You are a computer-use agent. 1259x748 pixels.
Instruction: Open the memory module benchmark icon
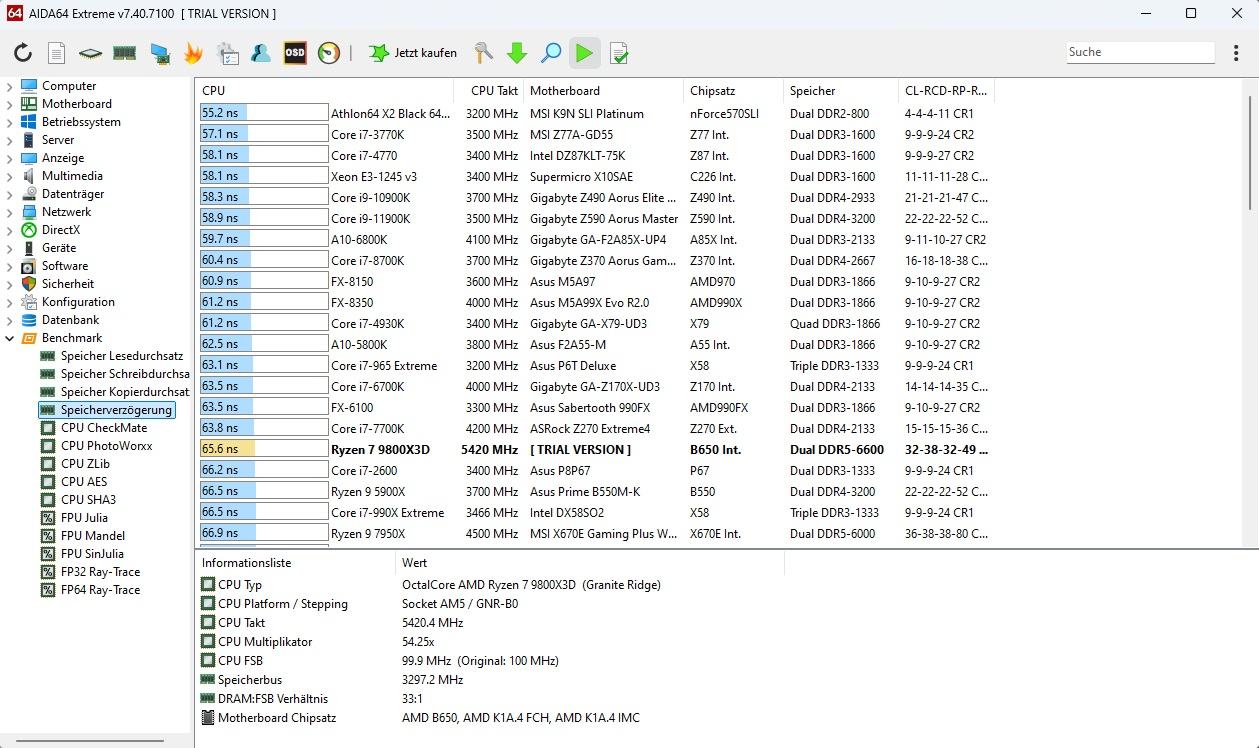click(x=125, y=53)
